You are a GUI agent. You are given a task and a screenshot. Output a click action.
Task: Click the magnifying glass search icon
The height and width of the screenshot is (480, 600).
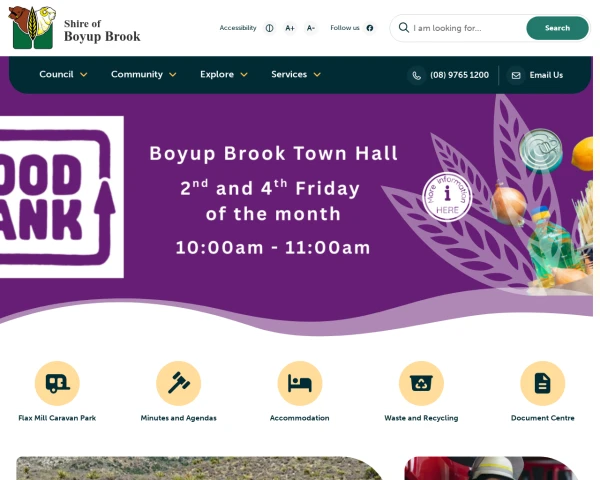[x=404, y=28]
